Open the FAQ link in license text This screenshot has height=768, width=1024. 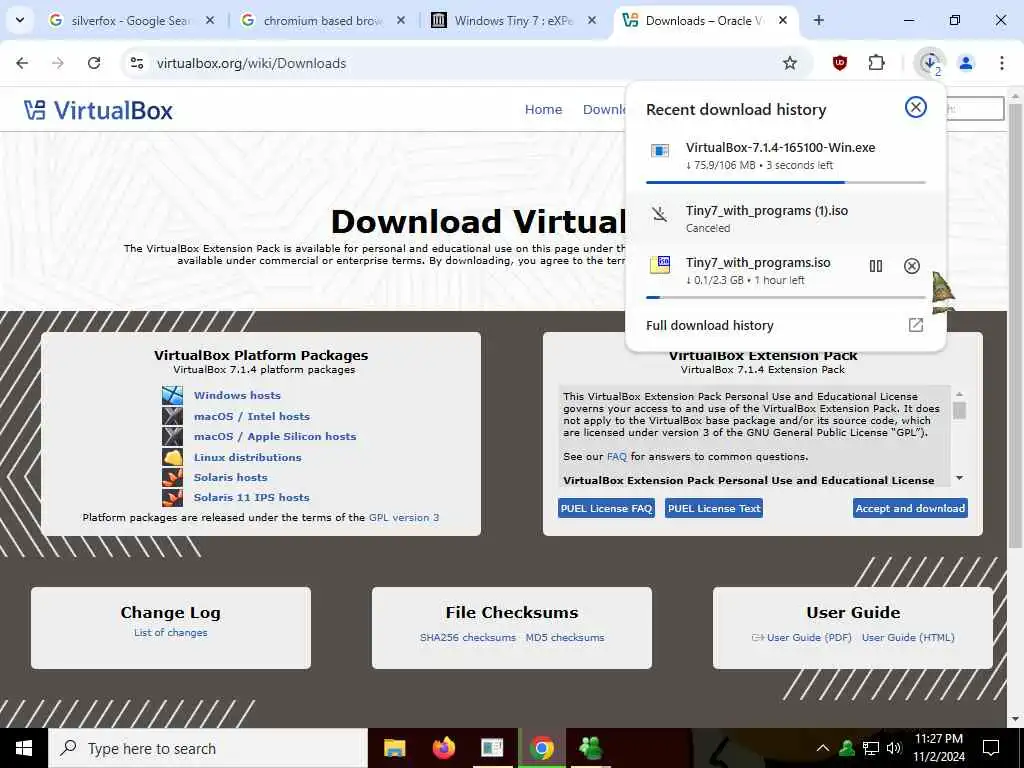616,456
